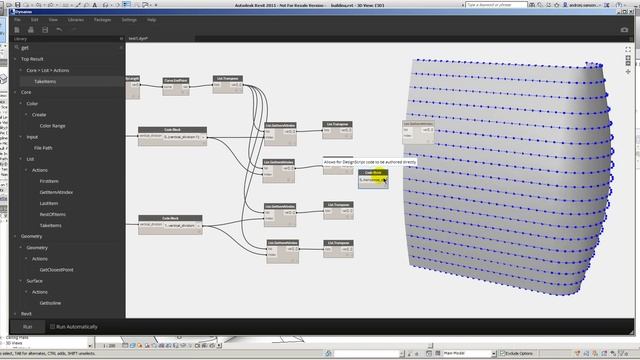
Task: Switch to the test1.dyn workspace tab
Action: tap(138, 38)
